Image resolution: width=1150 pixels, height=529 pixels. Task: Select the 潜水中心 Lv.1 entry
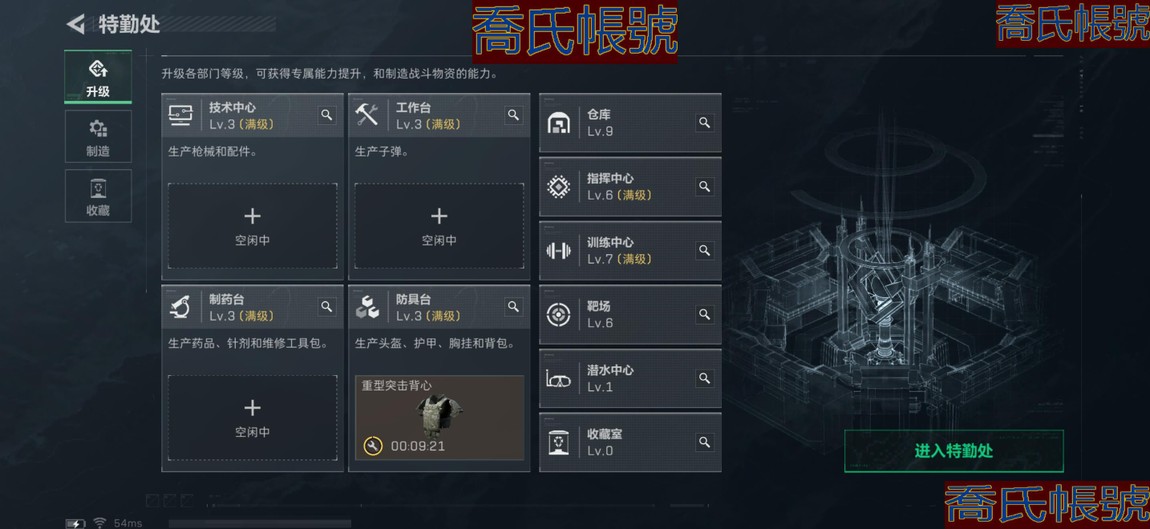pos(630,379)
